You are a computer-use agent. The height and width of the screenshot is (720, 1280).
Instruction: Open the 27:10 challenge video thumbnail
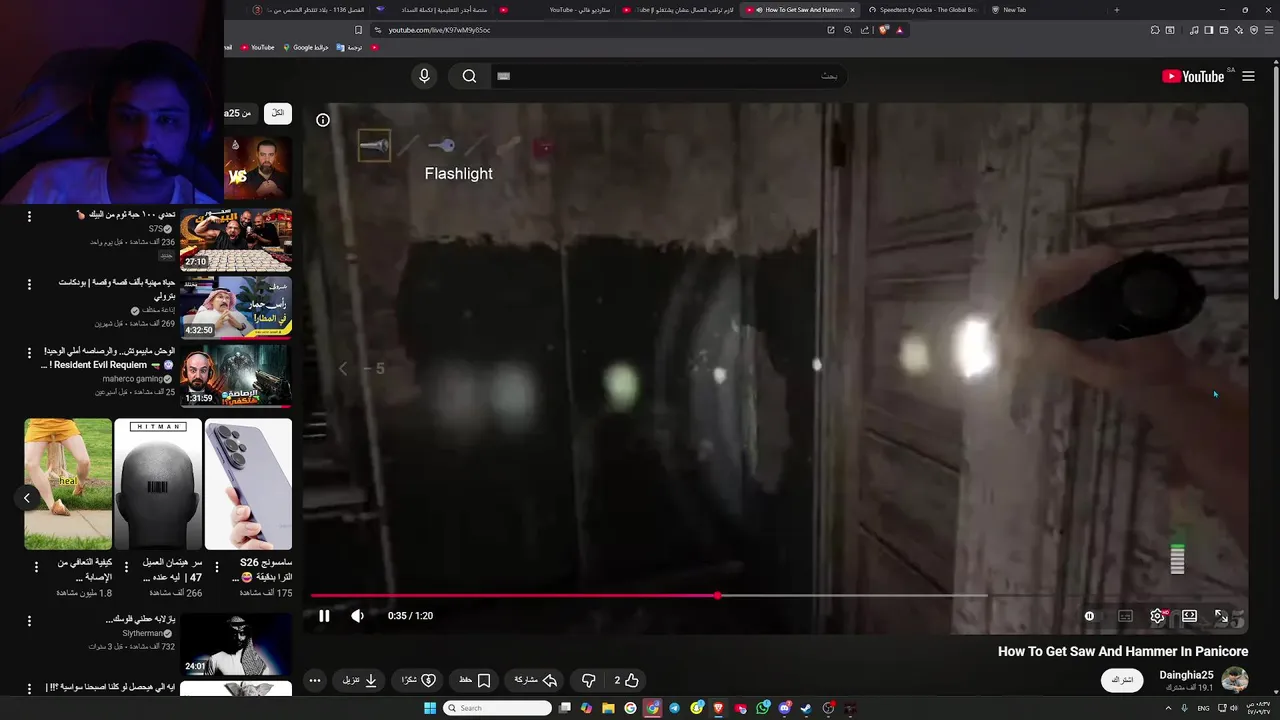236,240
